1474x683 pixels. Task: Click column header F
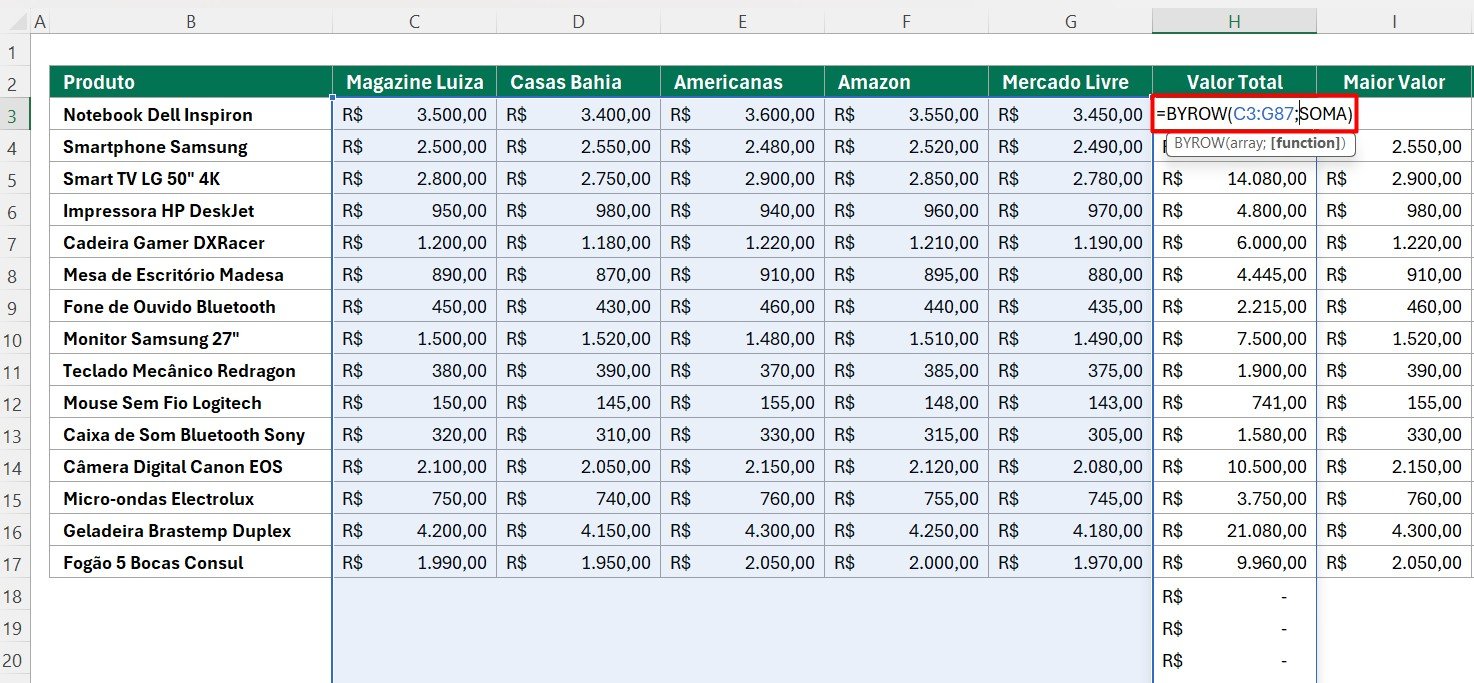(x=906, y=21)
